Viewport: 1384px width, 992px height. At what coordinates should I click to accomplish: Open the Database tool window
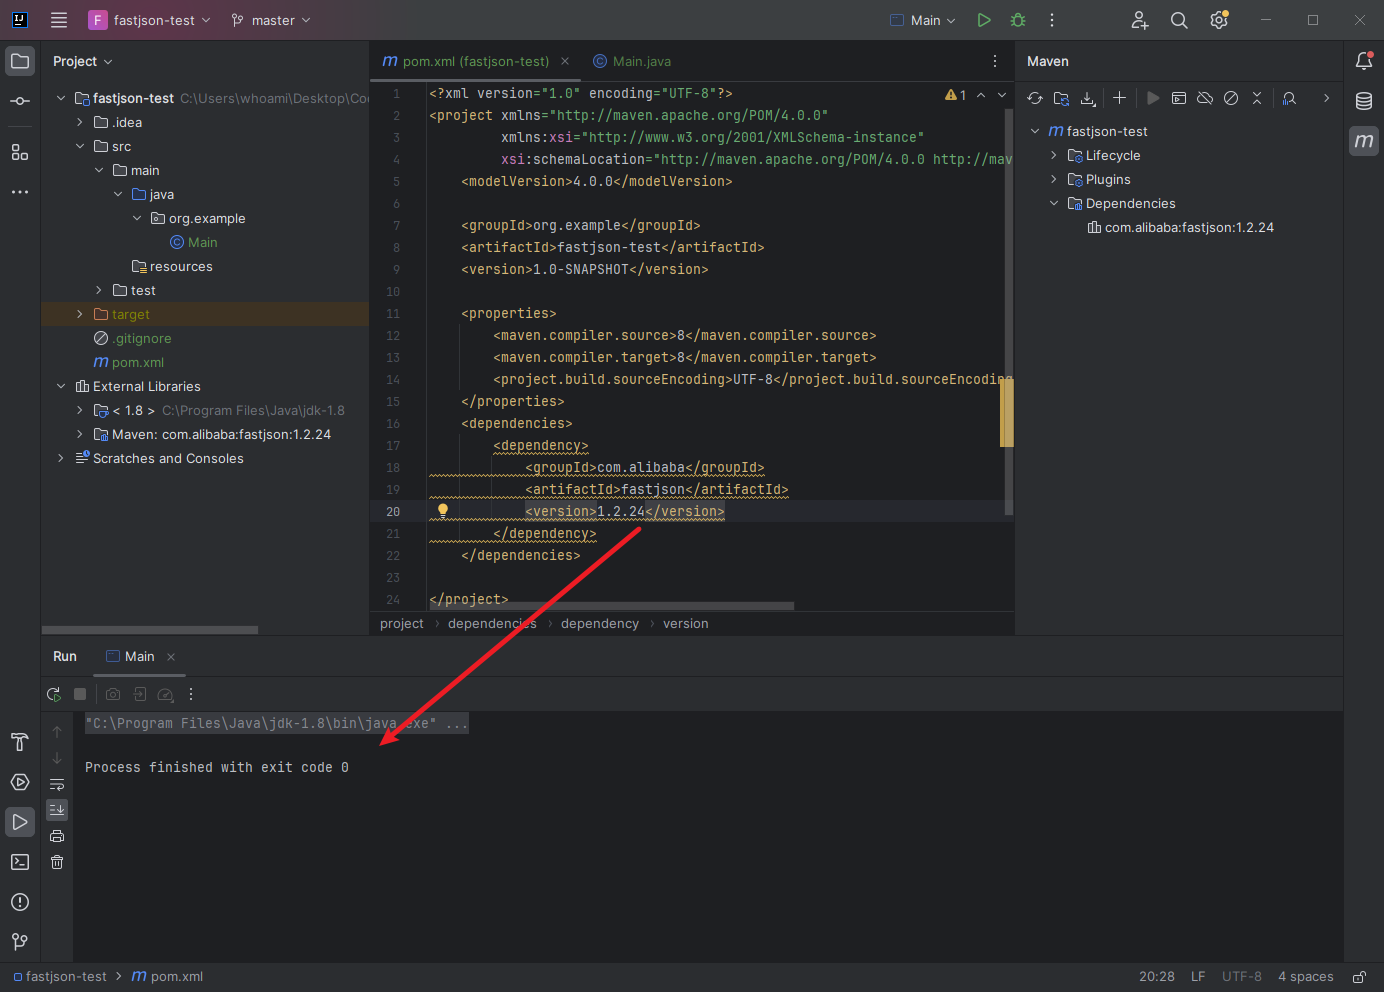pyautogui.click(x=1364, y=101)
